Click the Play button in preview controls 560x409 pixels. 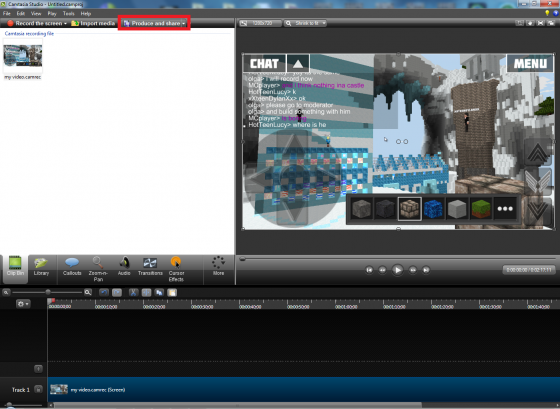[397, 270]
